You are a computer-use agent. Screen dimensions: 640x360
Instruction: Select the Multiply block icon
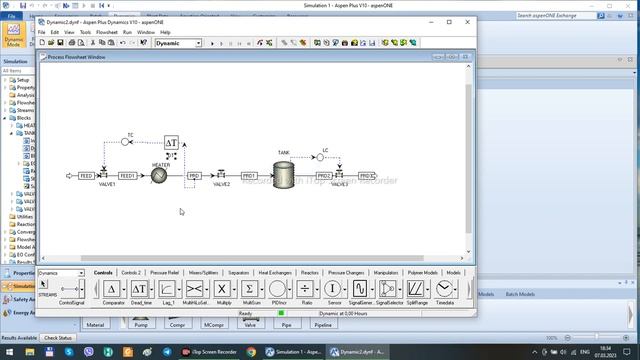pos(222,289)
